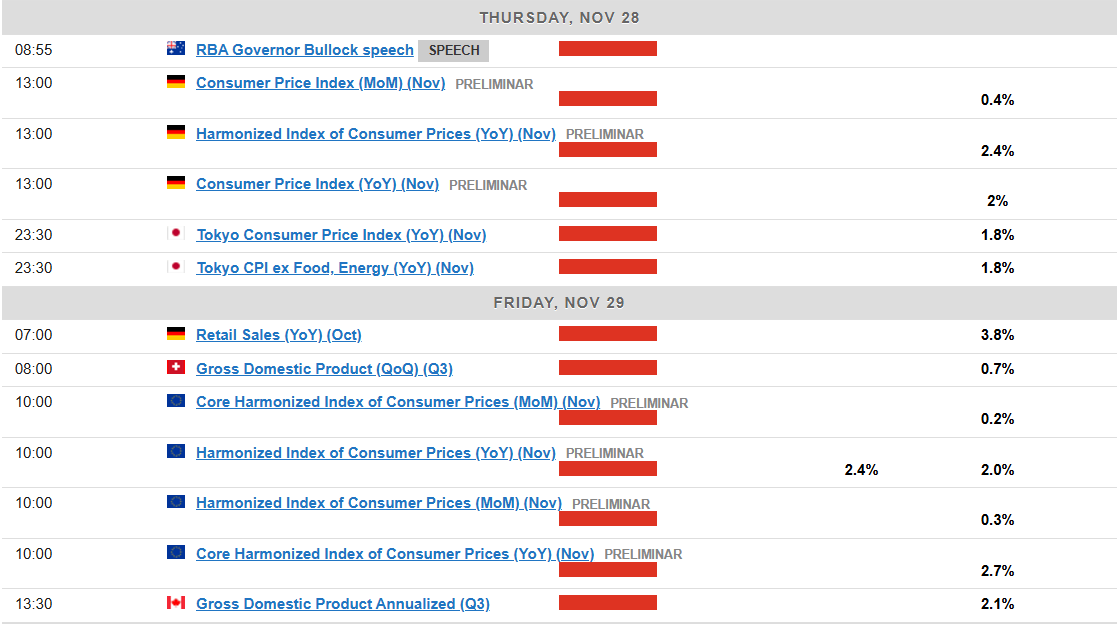Open the Tokyo Consumer Price Index (YoY) link
Viewport: 1118px width, 624px height.
click(x=341, y=235)
